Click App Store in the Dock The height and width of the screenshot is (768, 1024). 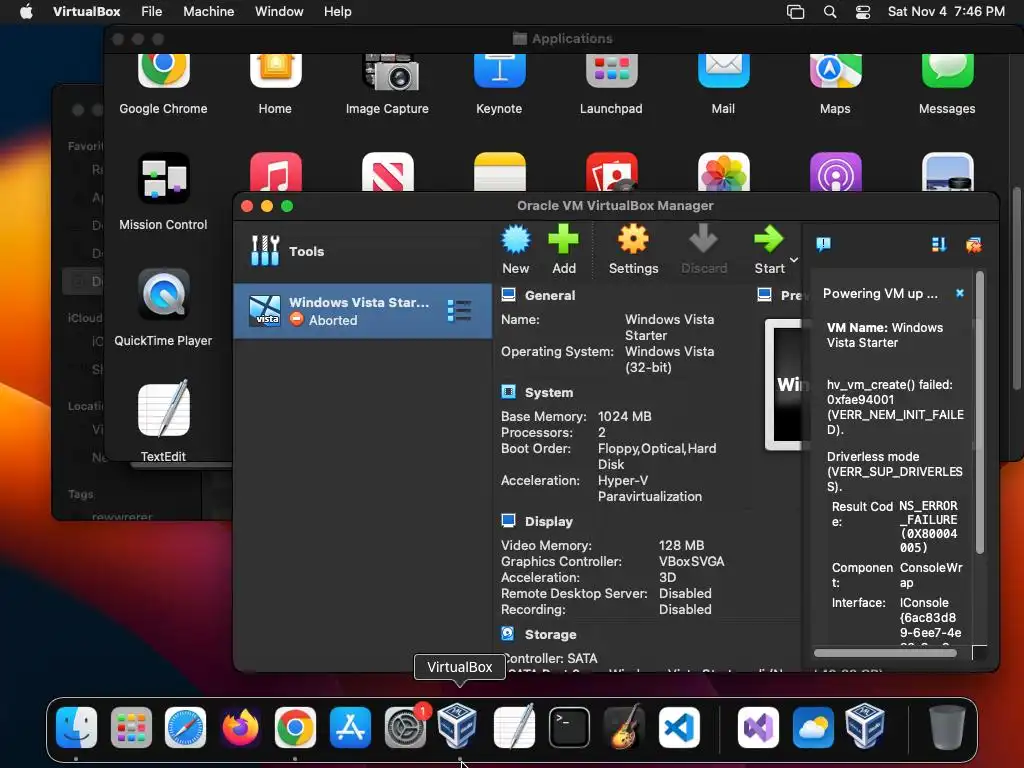[x=350, y=727]
